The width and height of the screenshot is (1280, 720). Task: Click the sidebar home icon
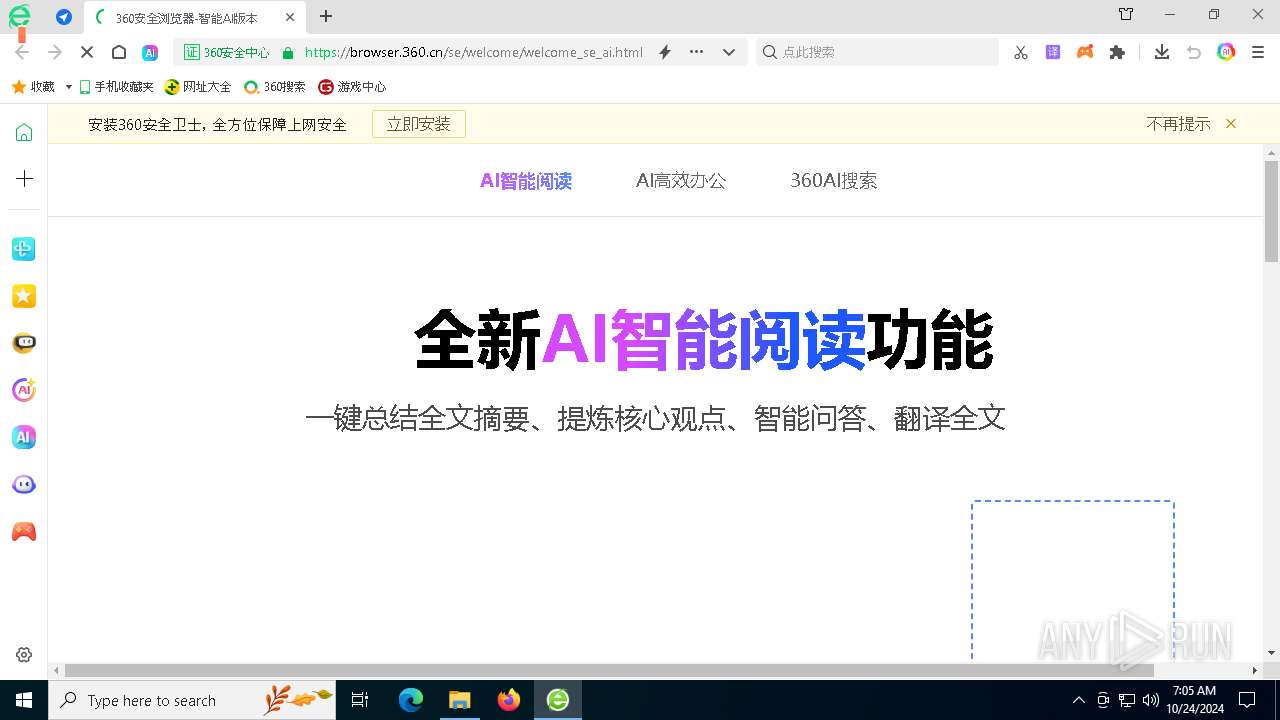pyautogui.click(x=24, y=132)
